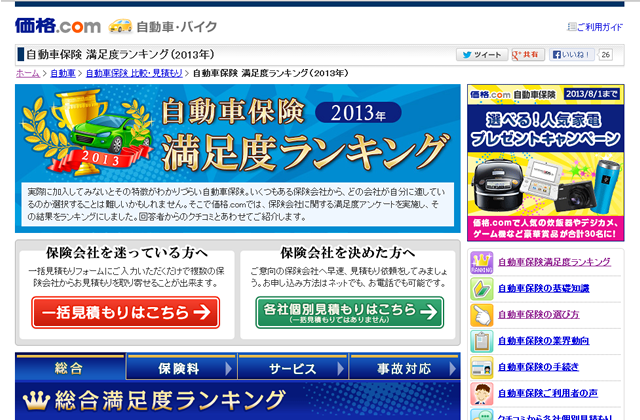Click the person face icon for ご利用者の声
This screenshot has width=640, height=420.
(x=481, y=394)
